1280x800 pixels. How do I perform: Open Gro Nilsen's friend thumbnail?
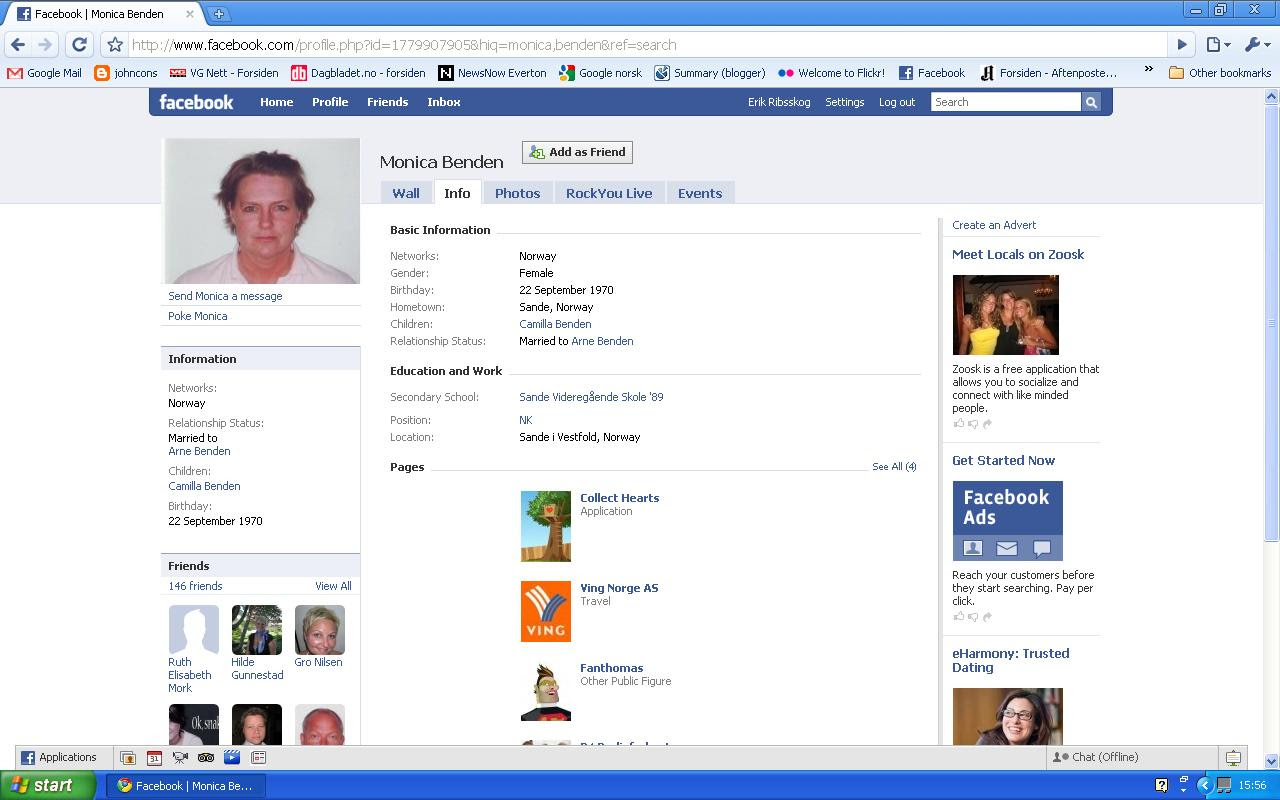[320, 630]
